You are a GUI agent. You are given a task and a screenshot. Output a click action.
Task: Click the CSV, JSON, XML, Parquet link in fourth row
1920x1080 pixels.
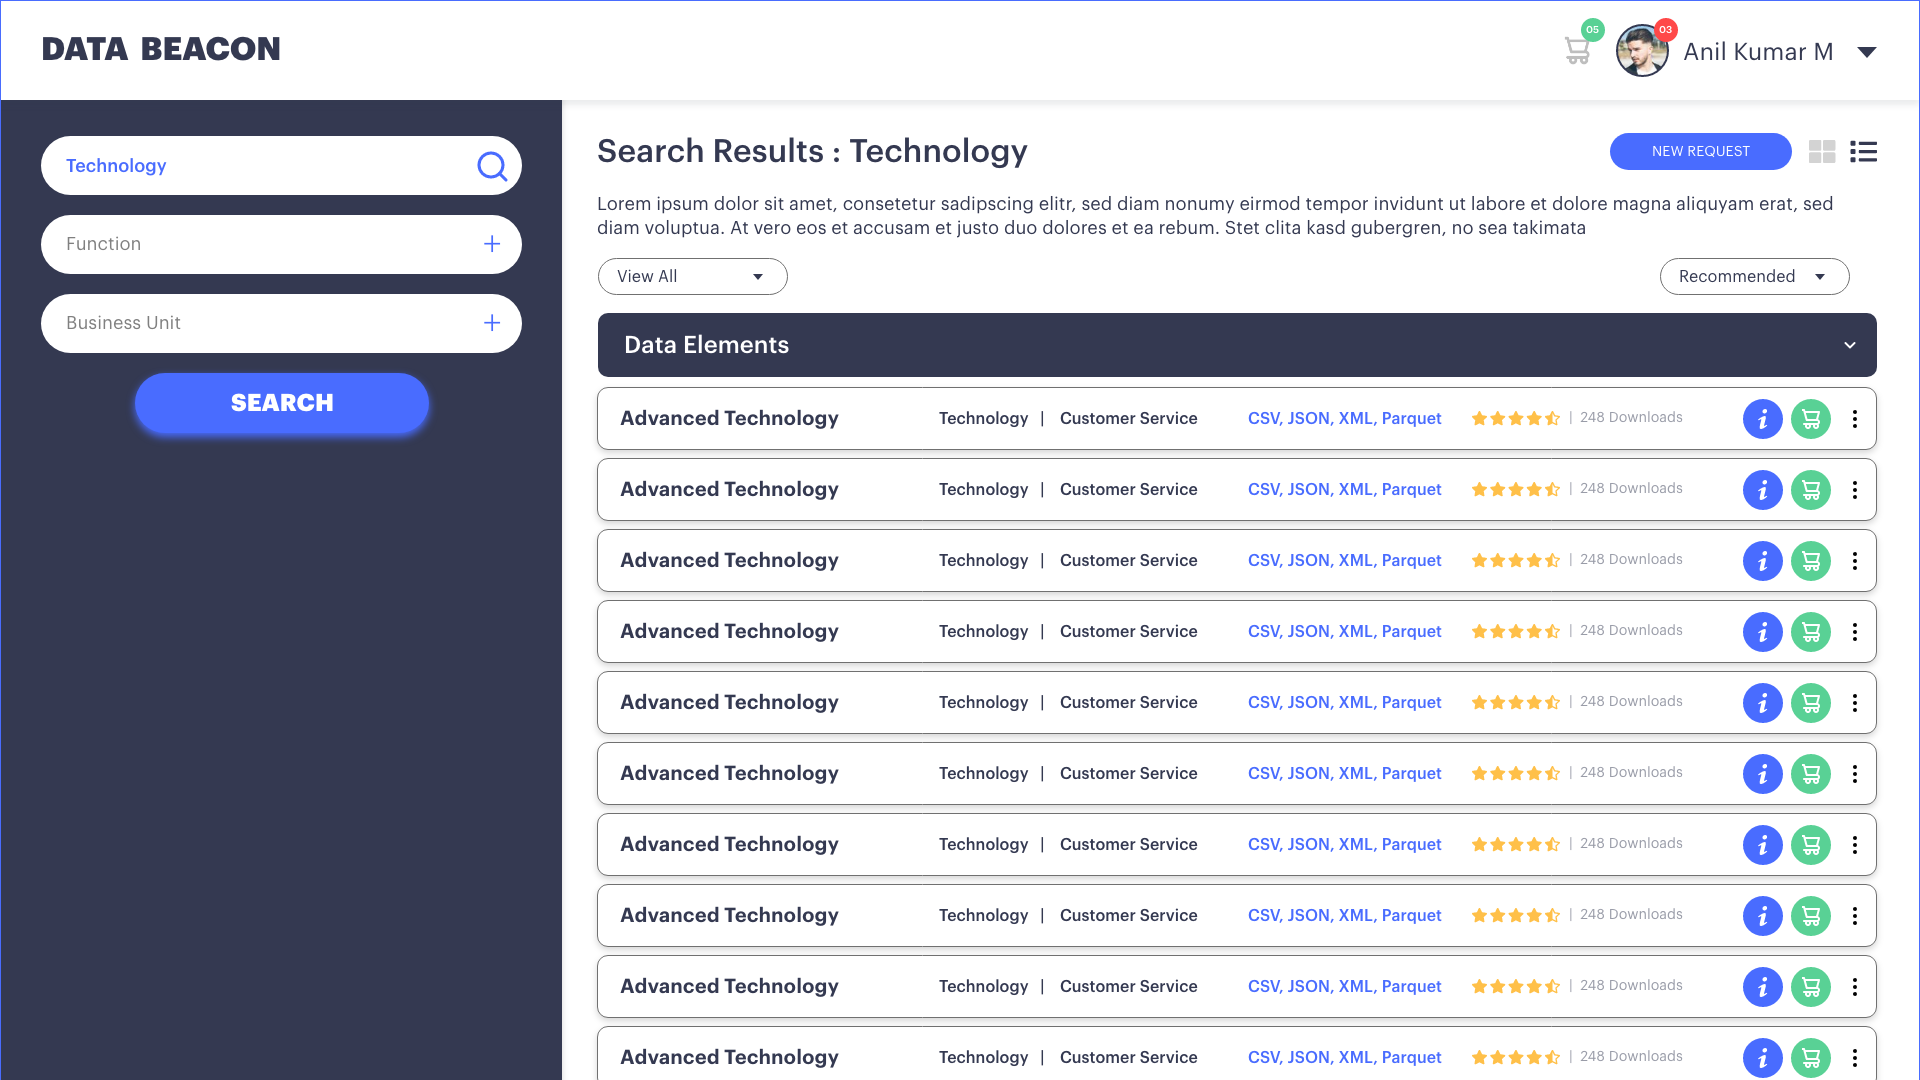pos(1344,632)
